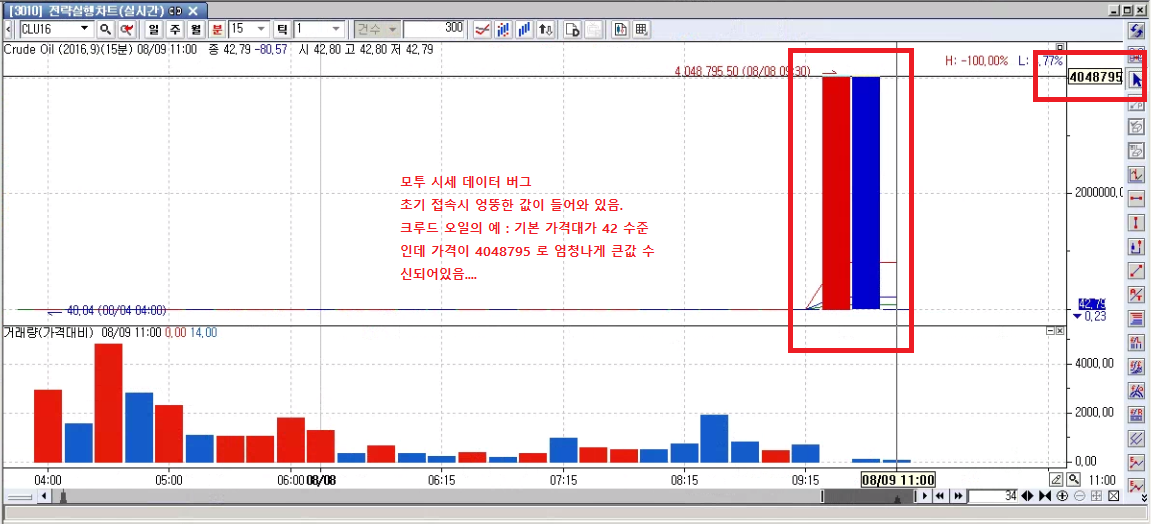Screen dimensions: 1151x524
Task: Open the CLU16 symbol dropdown
Action: pos(84,29)
